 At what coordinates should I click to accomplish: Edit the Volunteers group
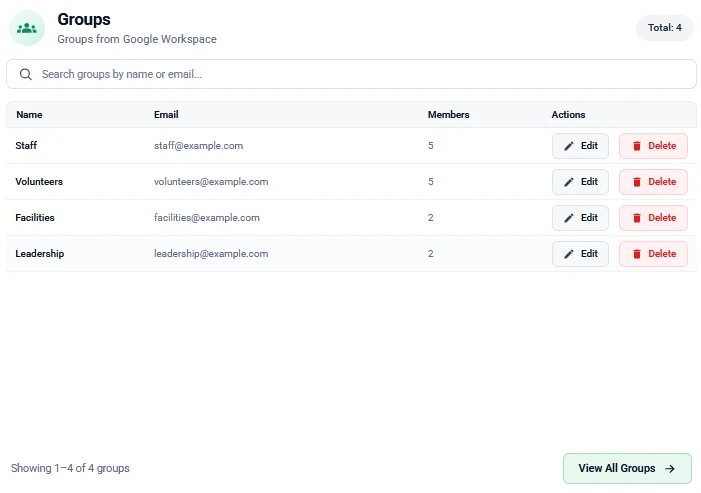580,182
